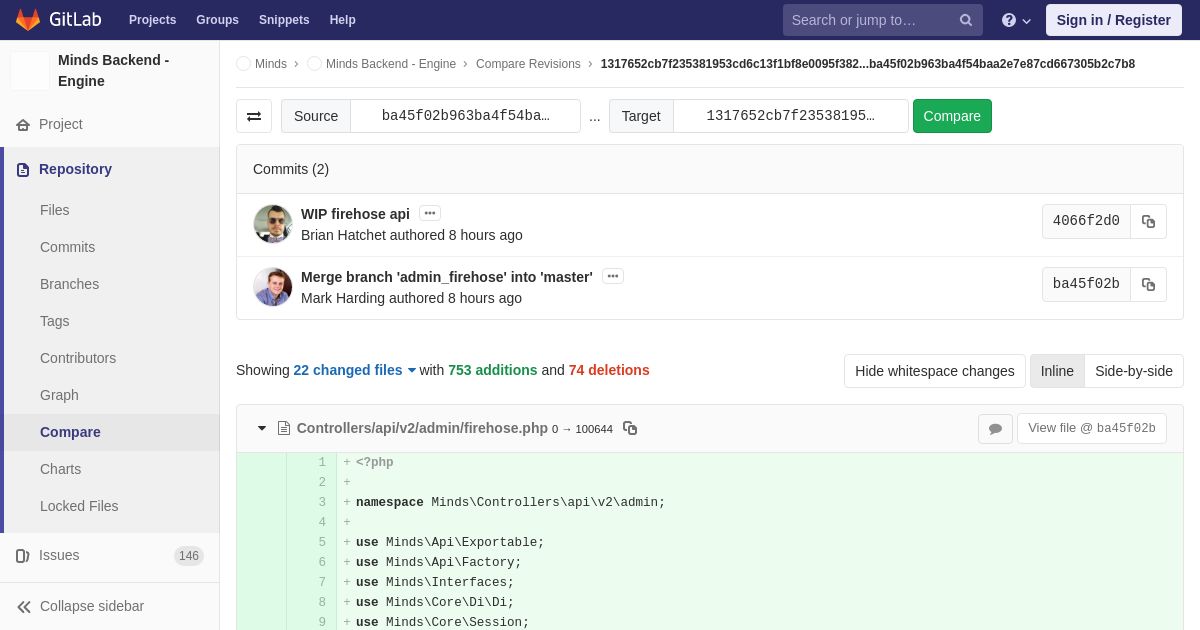
Task: Toggle comments for firehose.php file
Action: coord(995,429)
